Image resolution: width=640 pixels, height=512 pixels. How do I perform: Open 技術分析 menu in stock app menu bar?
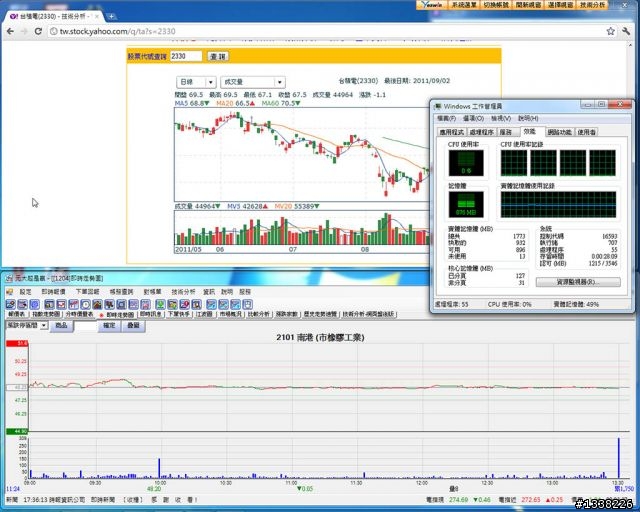click(183, 292)
